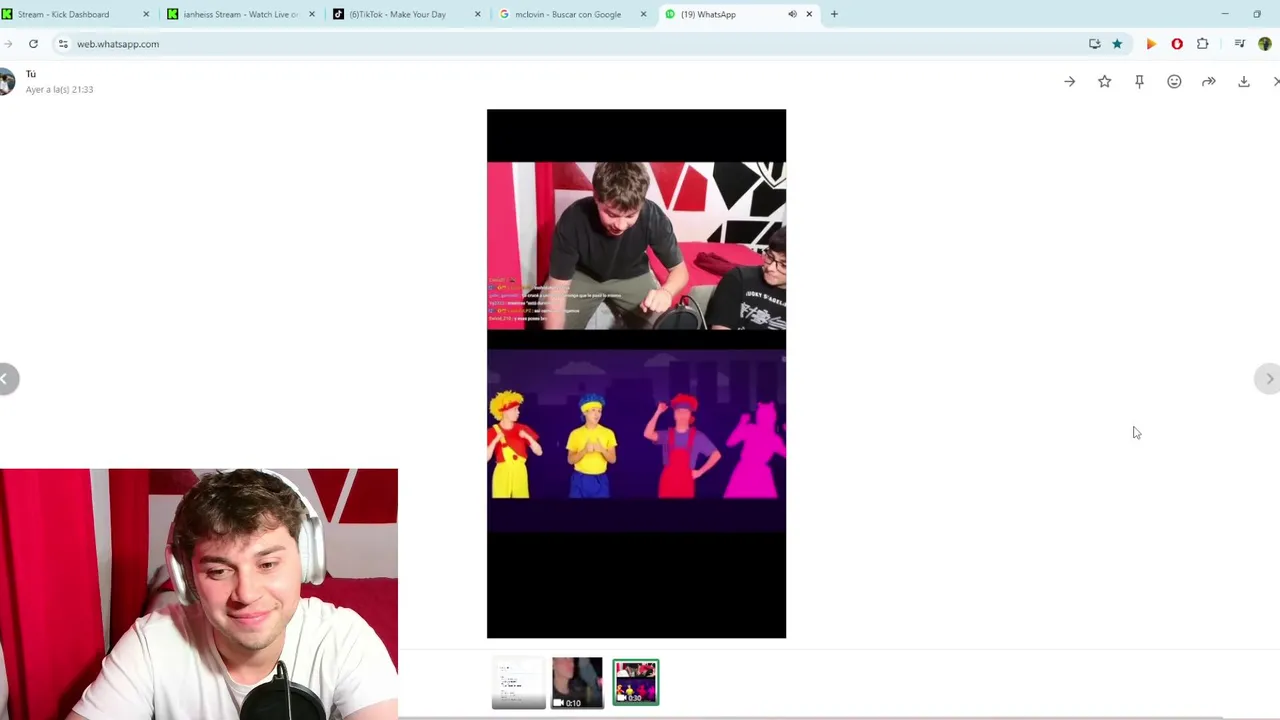This screenshot has height=720, width=1280.
Task: Pin the media message
Action: click(1139, 81)
